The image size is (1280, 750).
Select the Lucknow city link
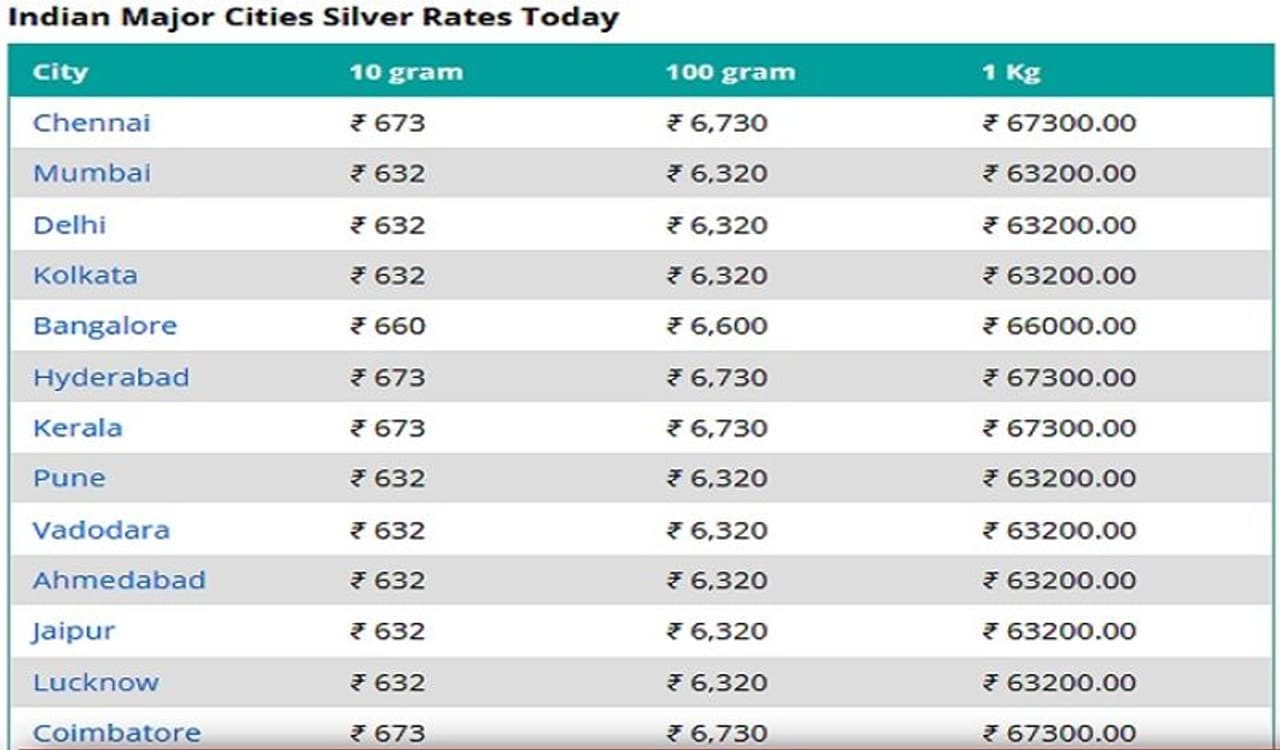pyautogui.click(x=95, y=683)
